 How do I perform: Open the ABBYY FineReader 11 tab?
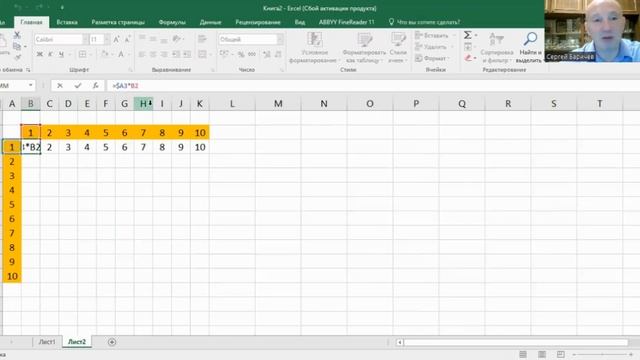347,22
